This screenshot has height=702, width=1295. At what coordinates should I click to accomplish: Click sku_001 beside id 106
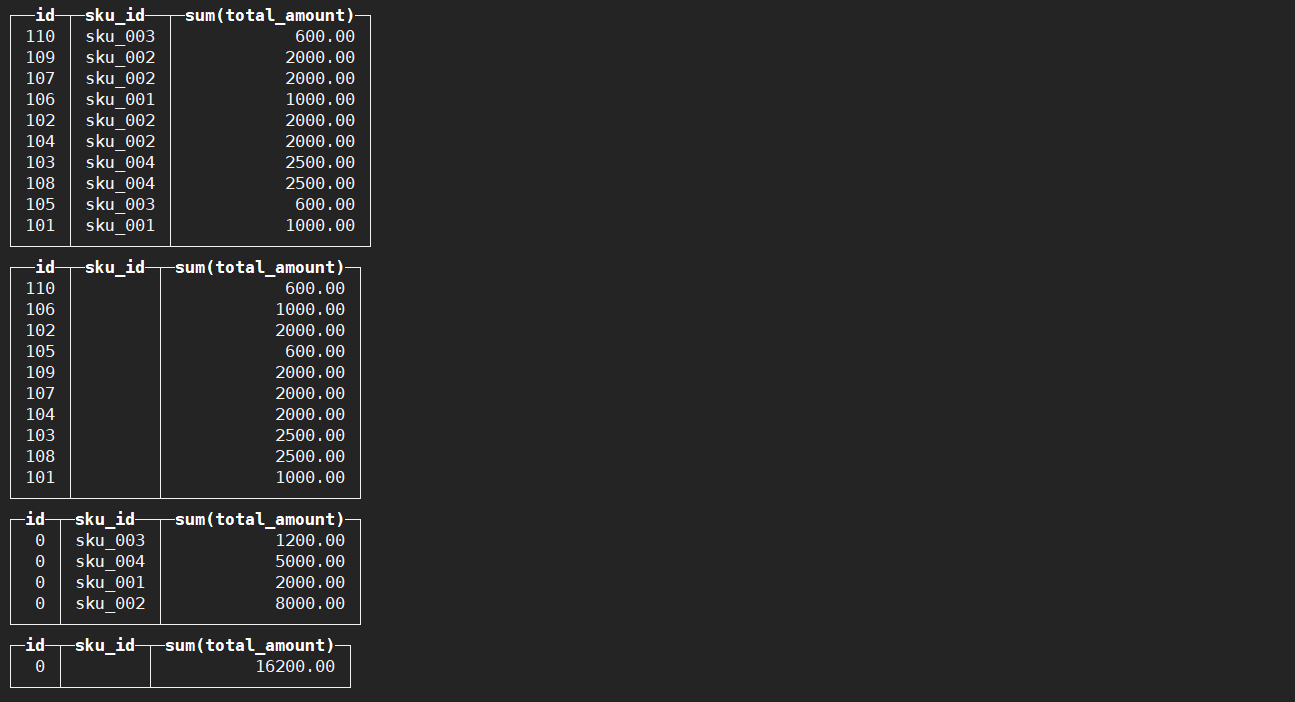pos(120,99)
